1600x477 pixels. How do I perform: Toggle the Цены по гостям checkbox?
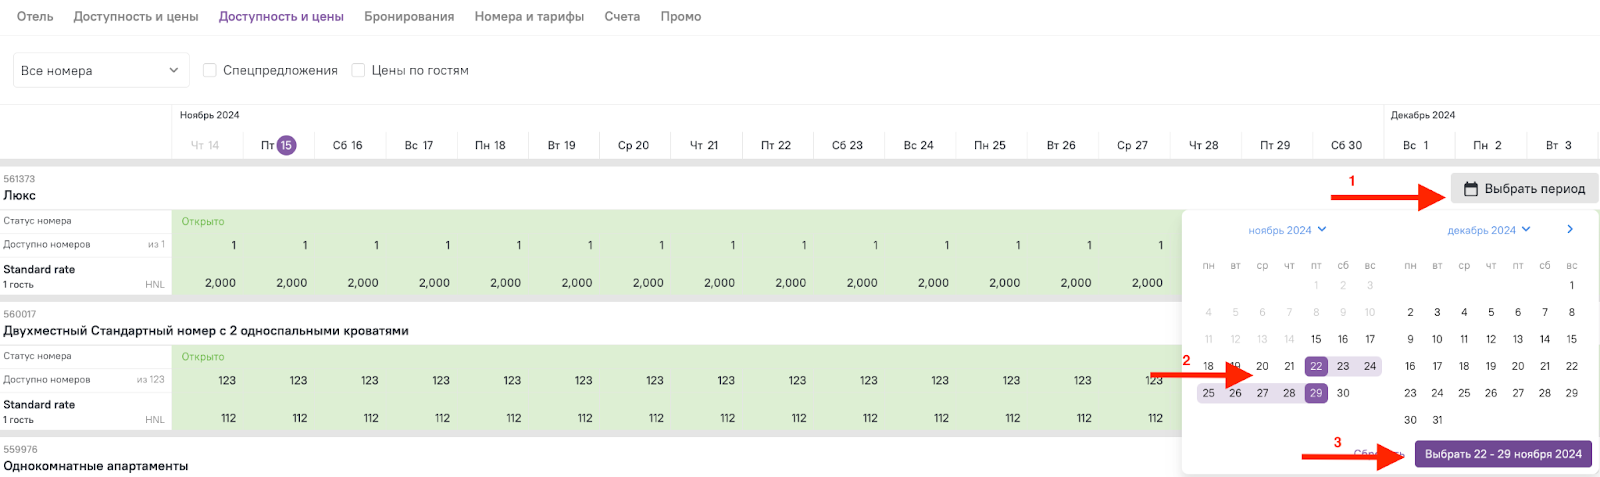coord(358,70)
